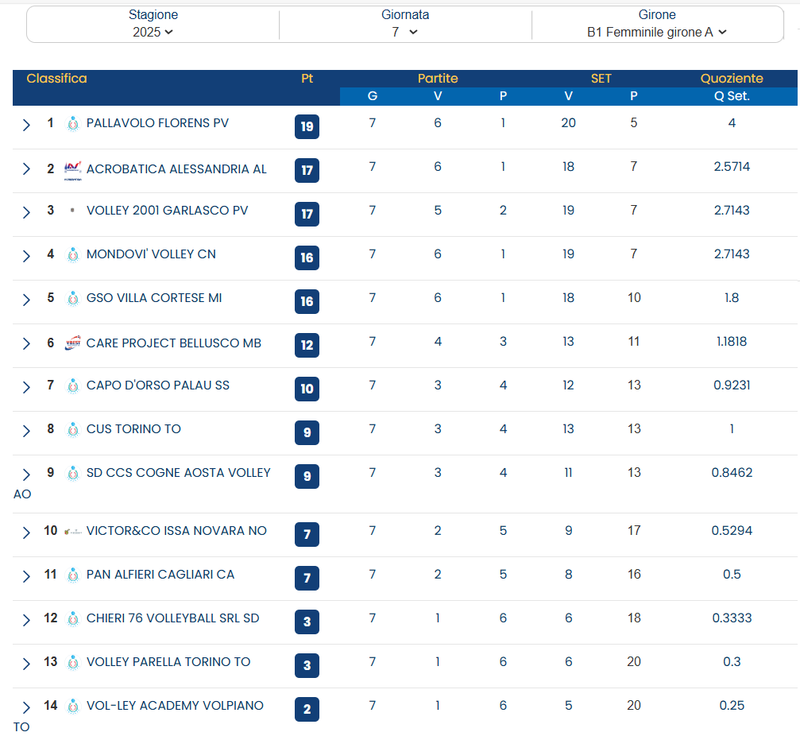Click the Pallavolo Florens team logo
Image resolution: width=800 pixels, height=736 pixels.
point(72,124)
